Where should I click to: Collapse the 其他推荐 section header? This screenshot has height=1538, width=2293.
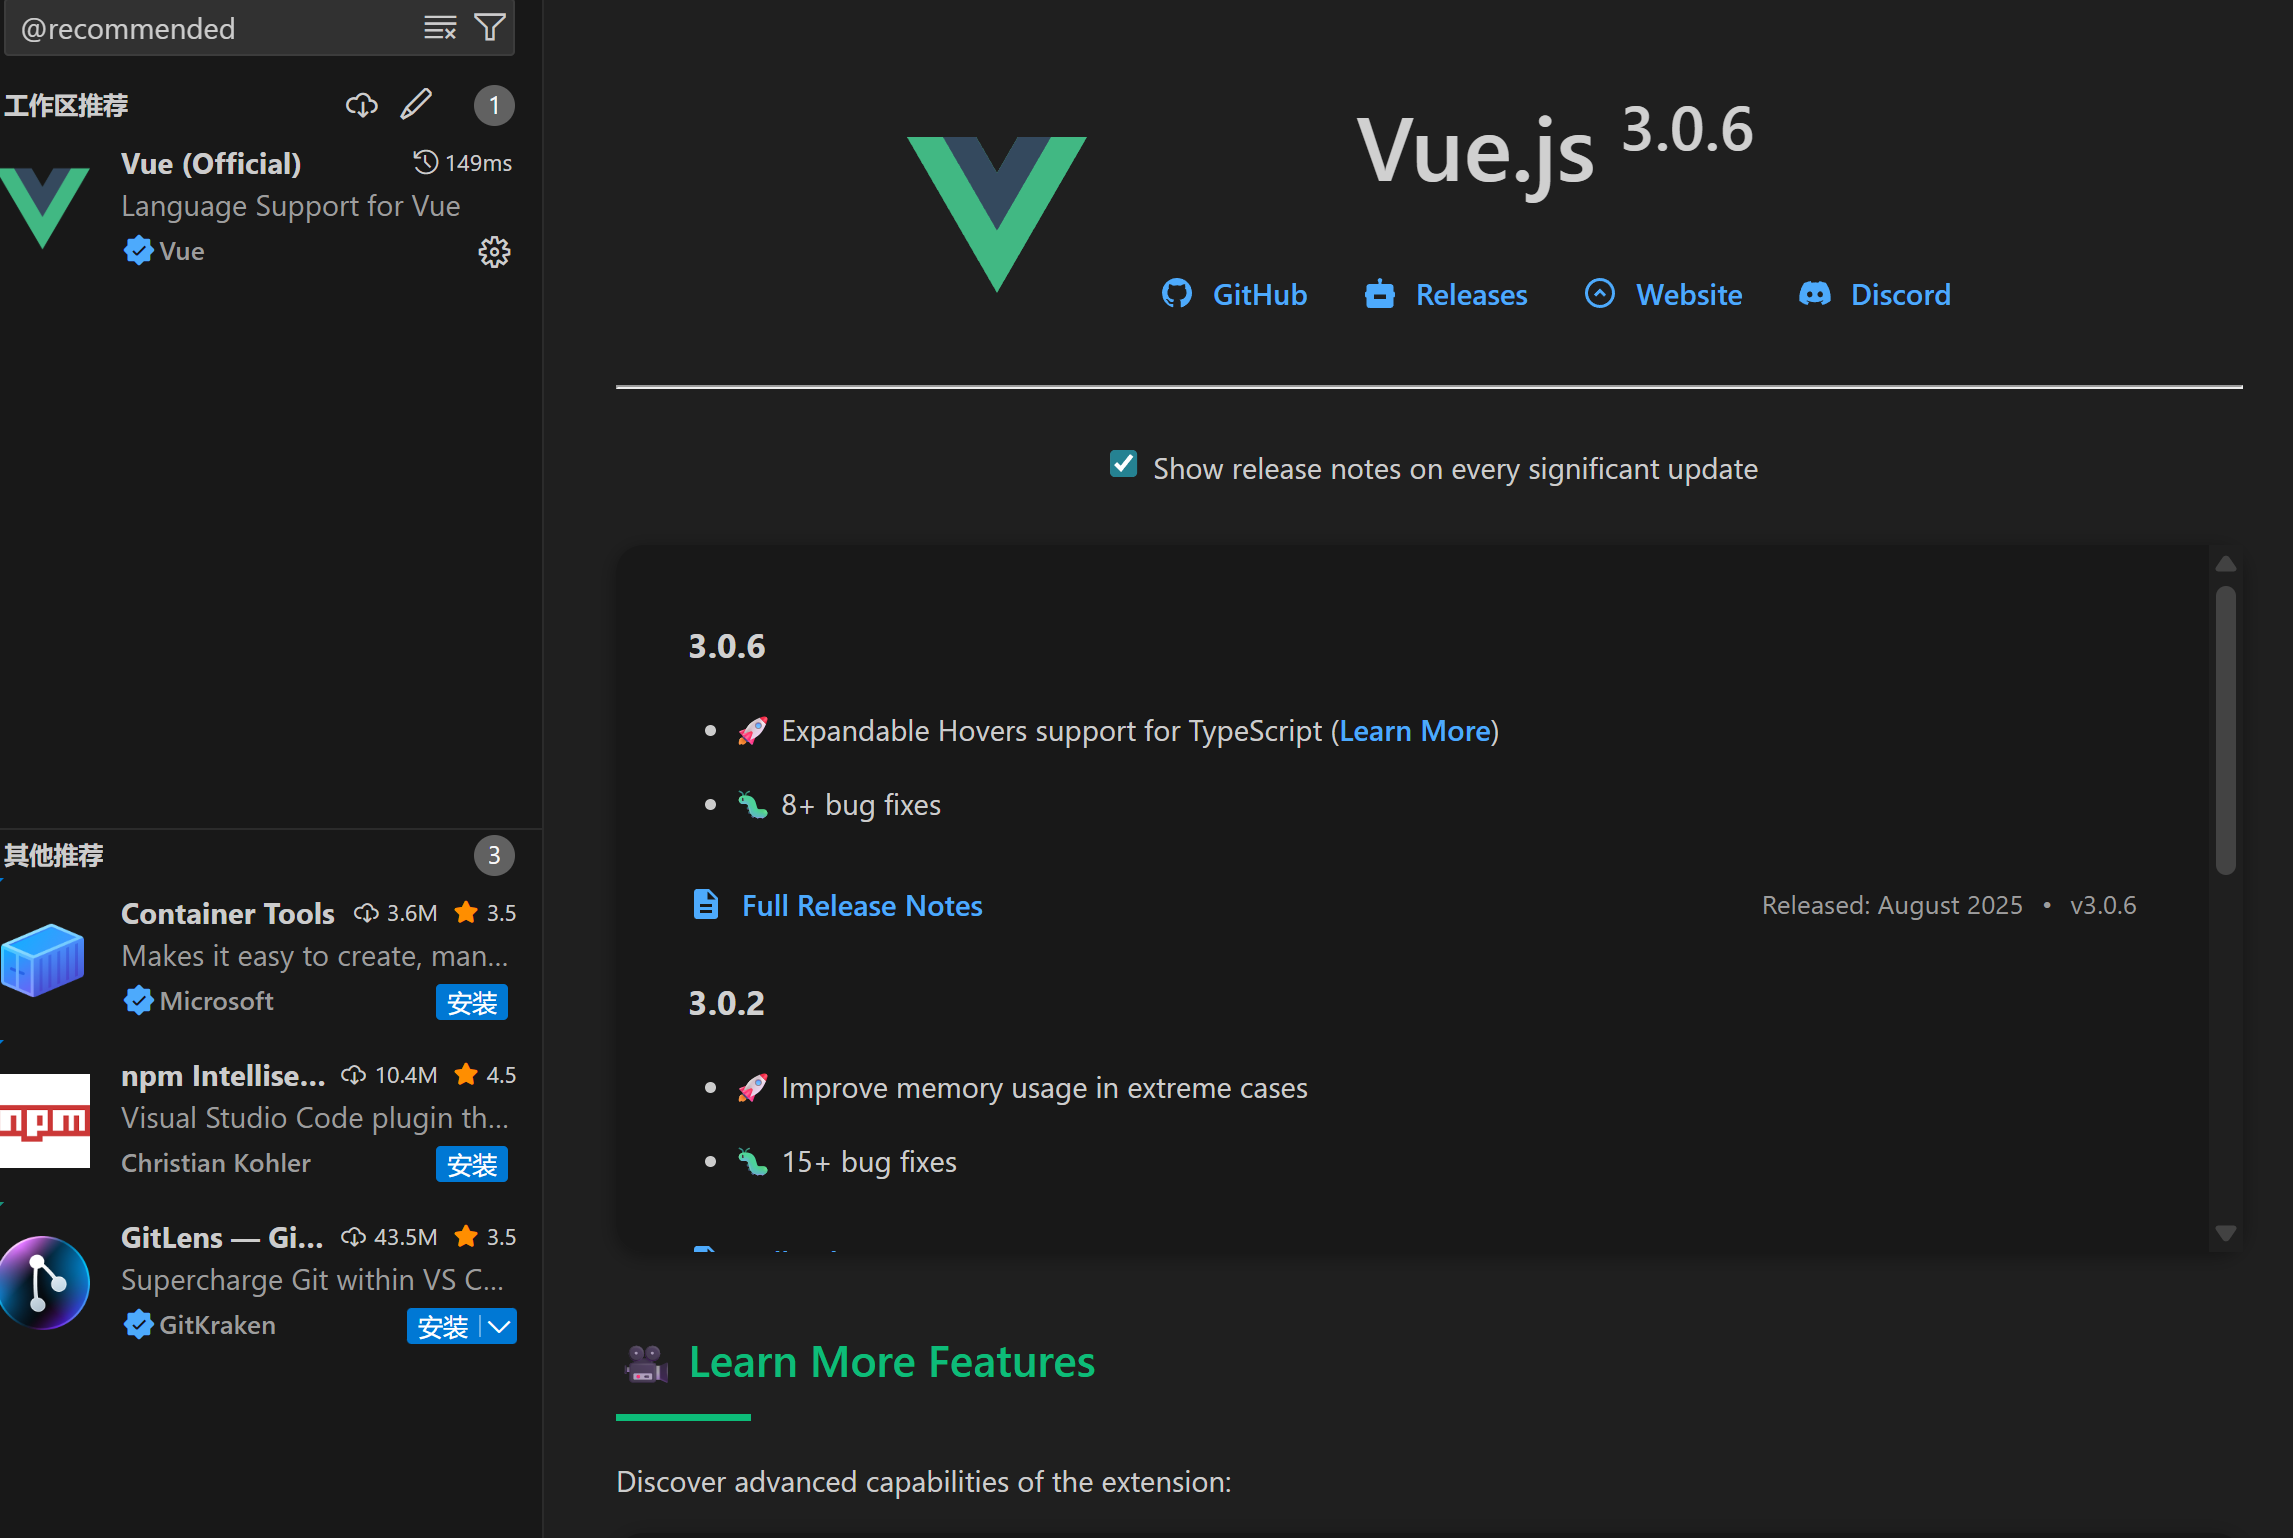54,855
